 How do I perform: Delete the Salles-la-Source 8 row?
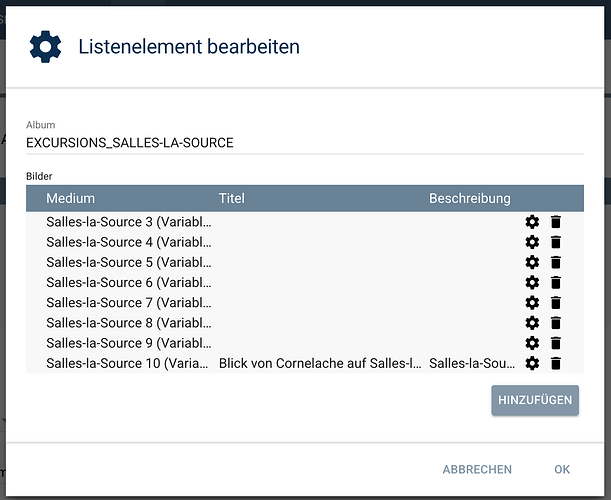[556, 323]
